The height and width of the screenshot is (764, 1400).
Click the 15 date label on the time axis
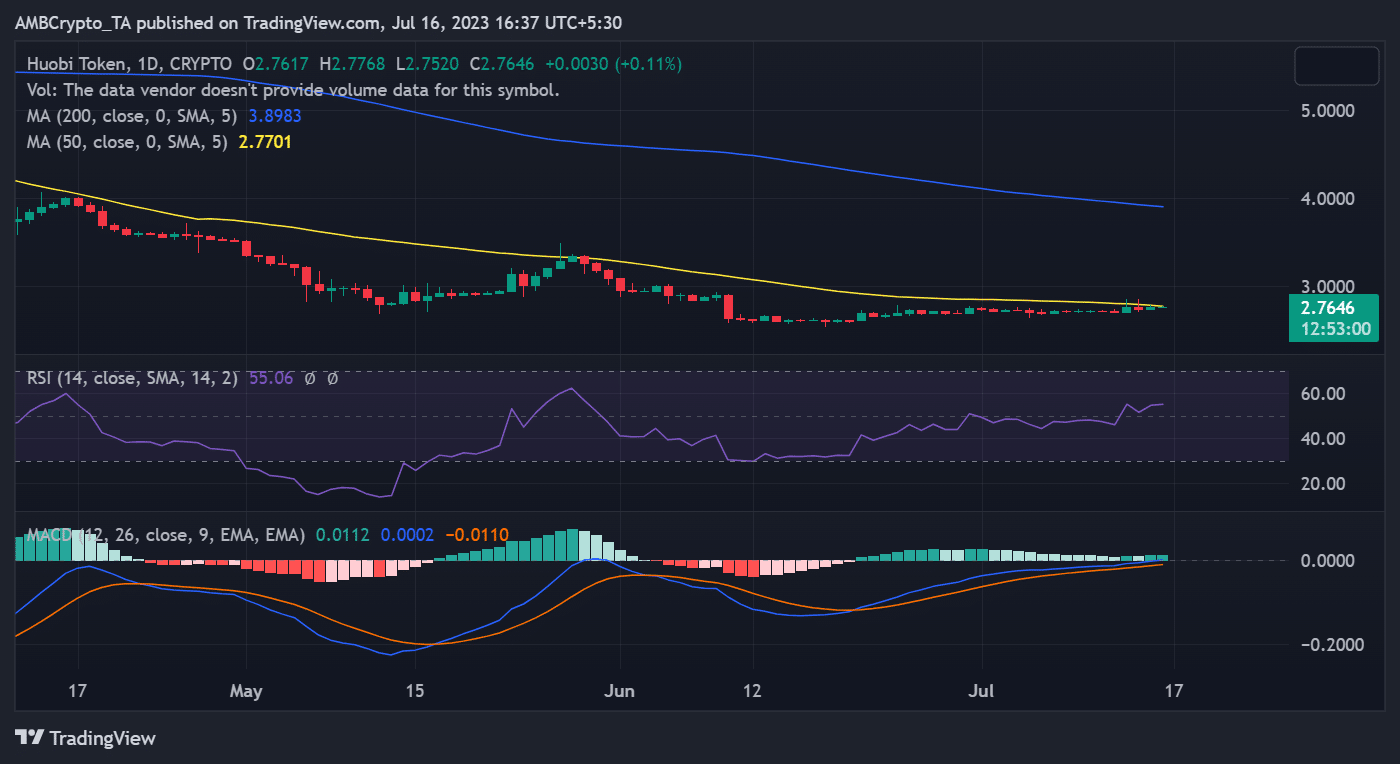pyautogui.click(x=416, y=691)
